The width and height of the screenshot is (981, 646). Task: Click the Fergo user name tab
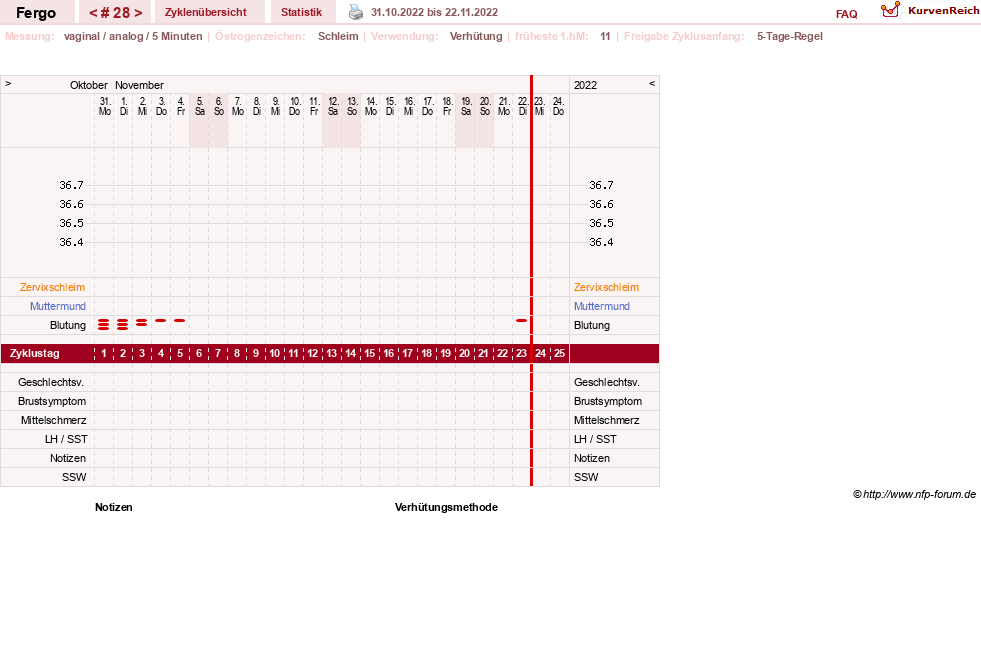[x=36, y=13]
